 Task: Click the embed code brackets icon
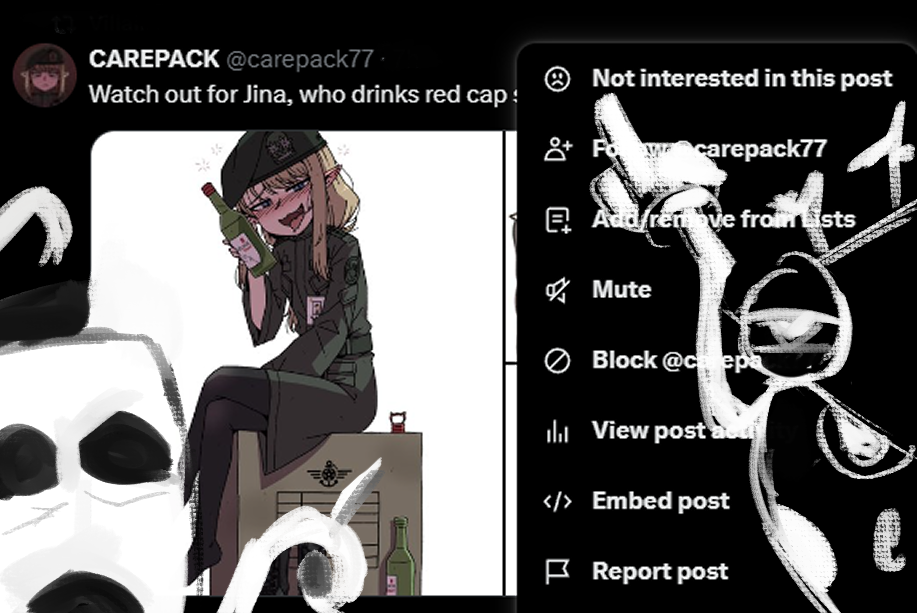click(557, 502)
